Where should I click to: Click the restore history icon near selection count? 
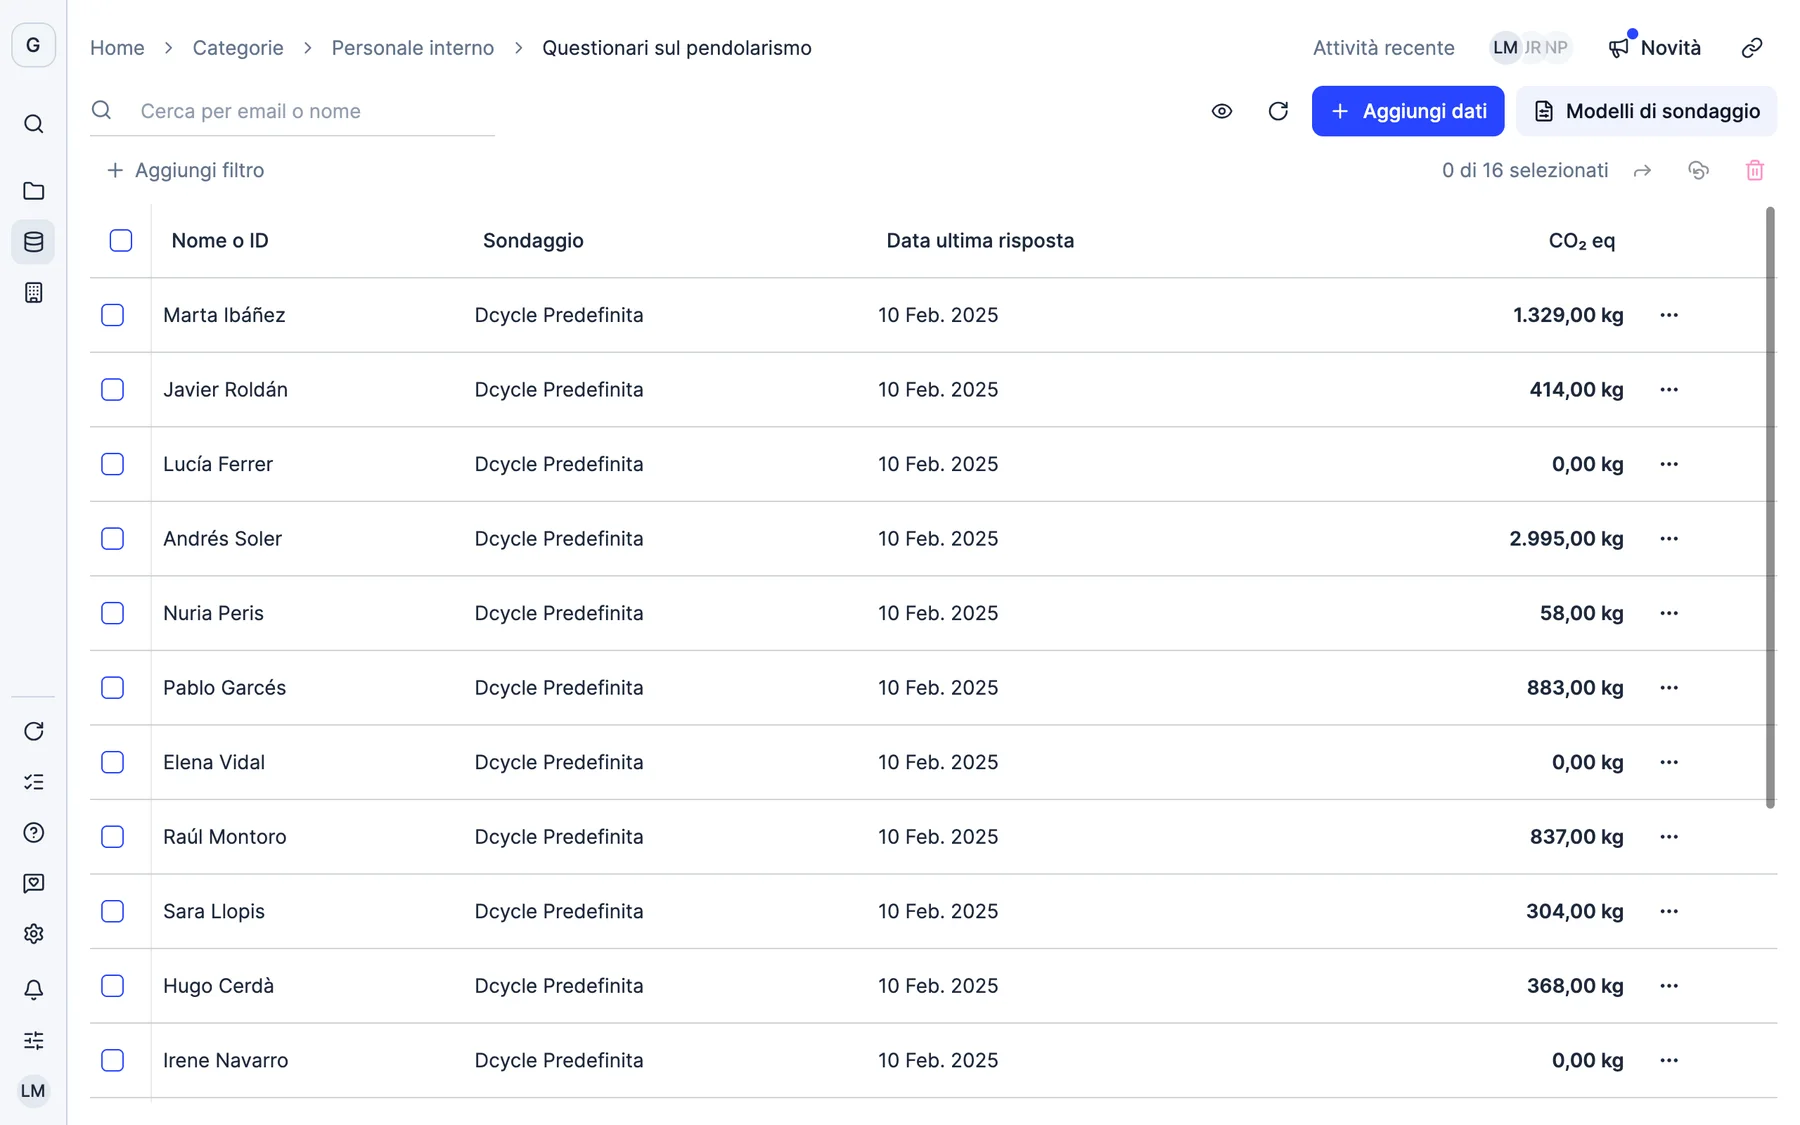1698,171
